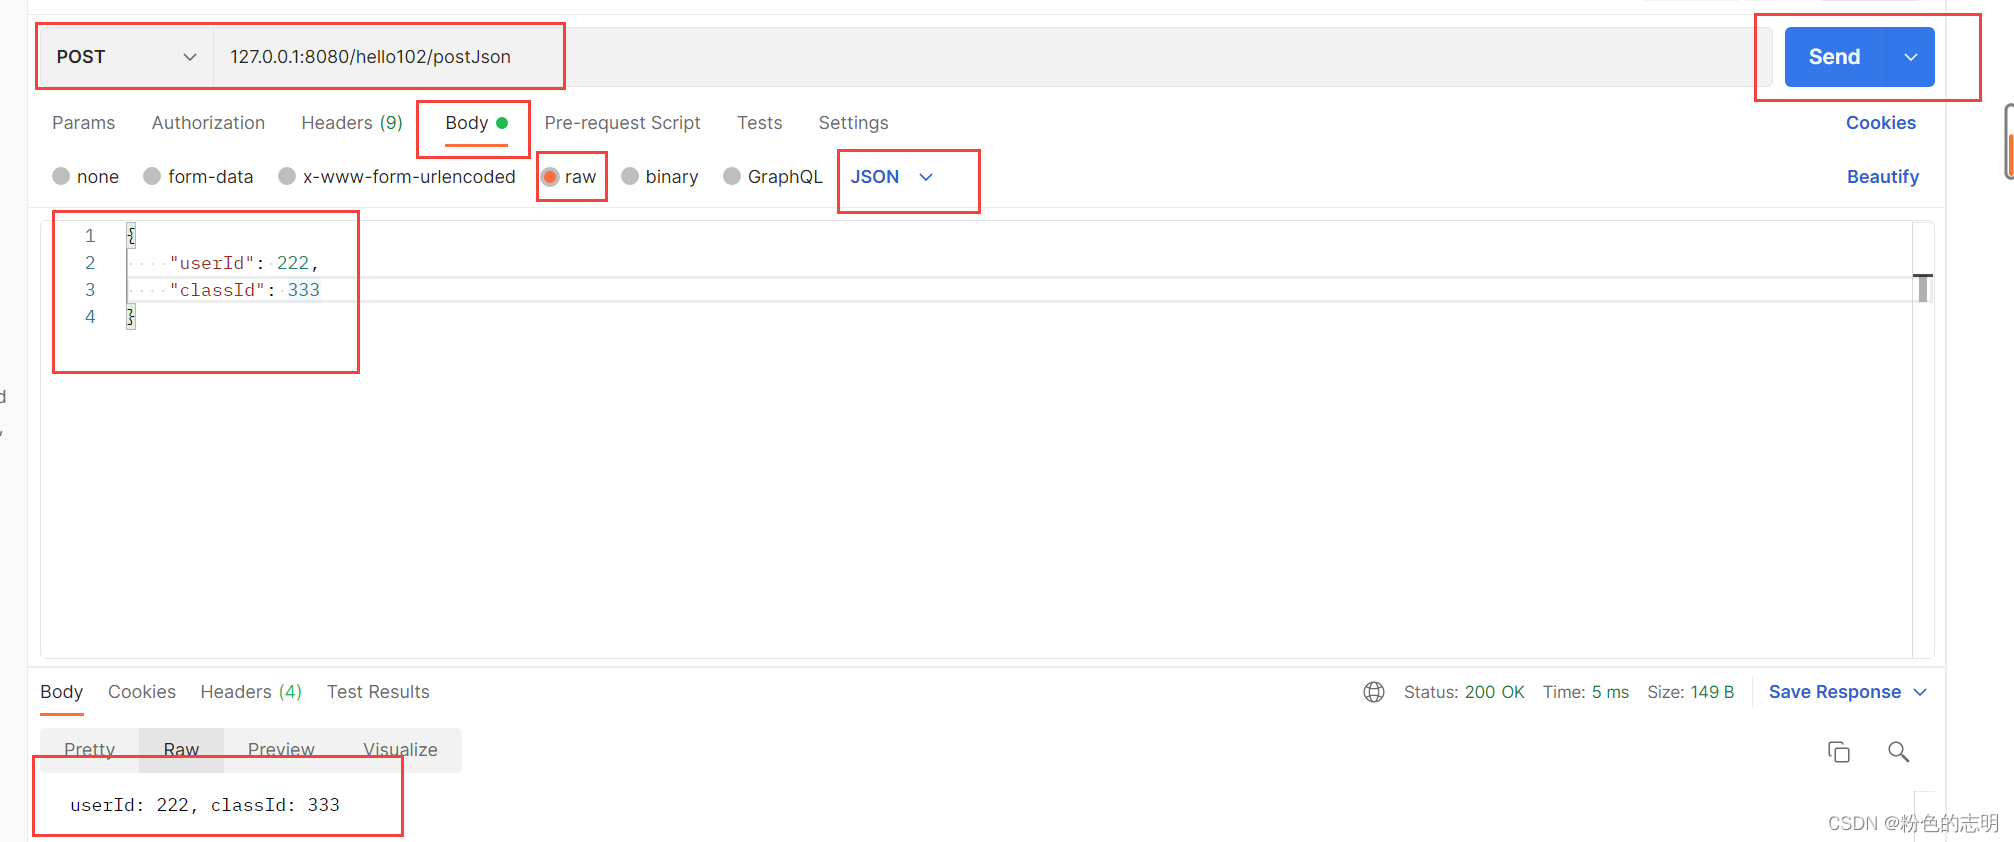The image size is (2014, 842).
Task: Select the none body type radio
Action: (x=61, y=176)
